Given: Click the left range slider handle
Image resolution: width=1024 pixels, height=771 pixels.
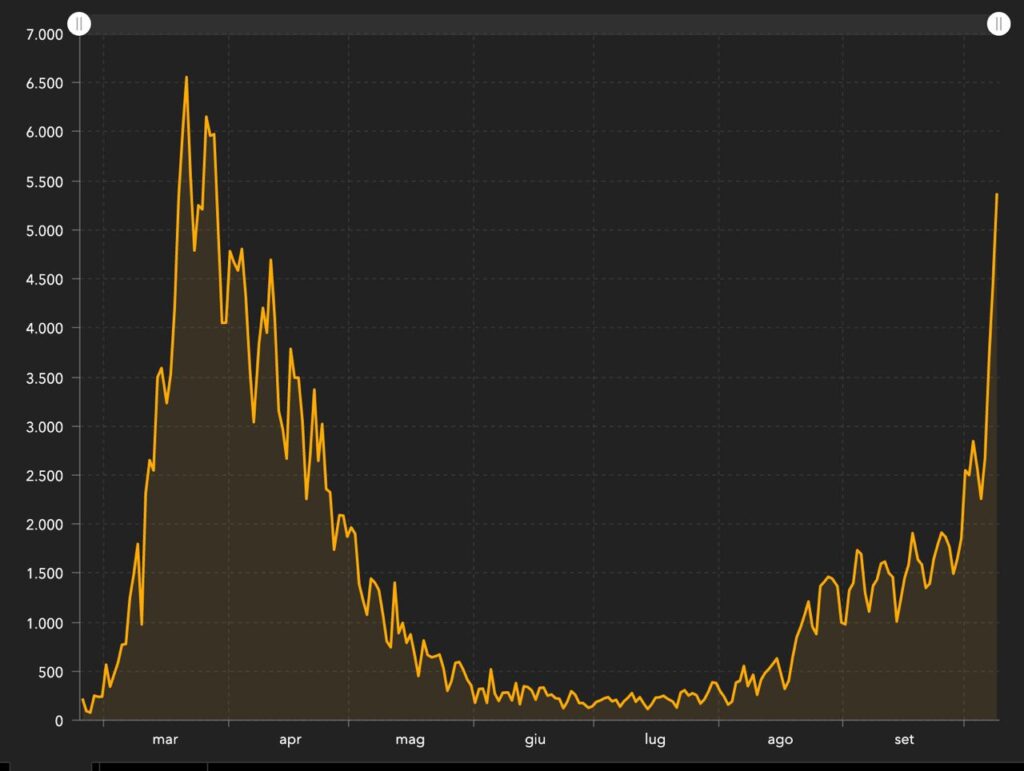Looking at the screenshot, I should pyautogui.click(x=80, y=23).
